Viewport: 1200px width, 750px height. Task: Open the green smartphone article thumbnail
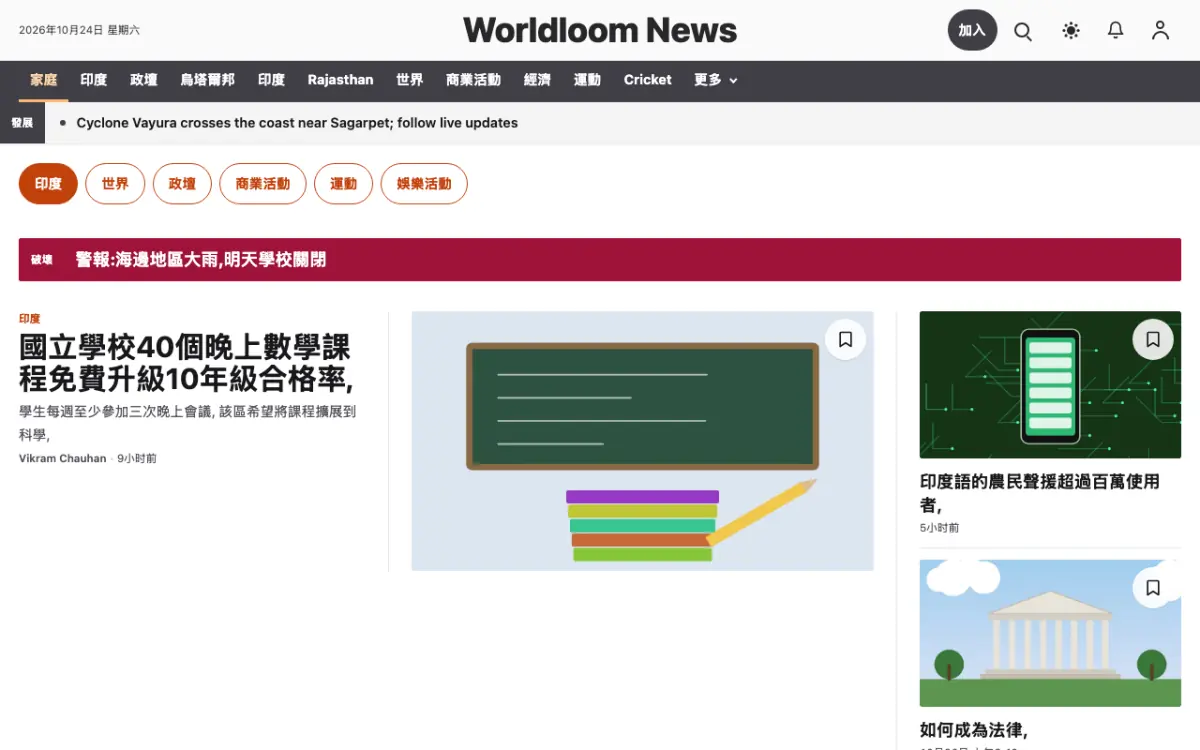tap(1050, 385)
